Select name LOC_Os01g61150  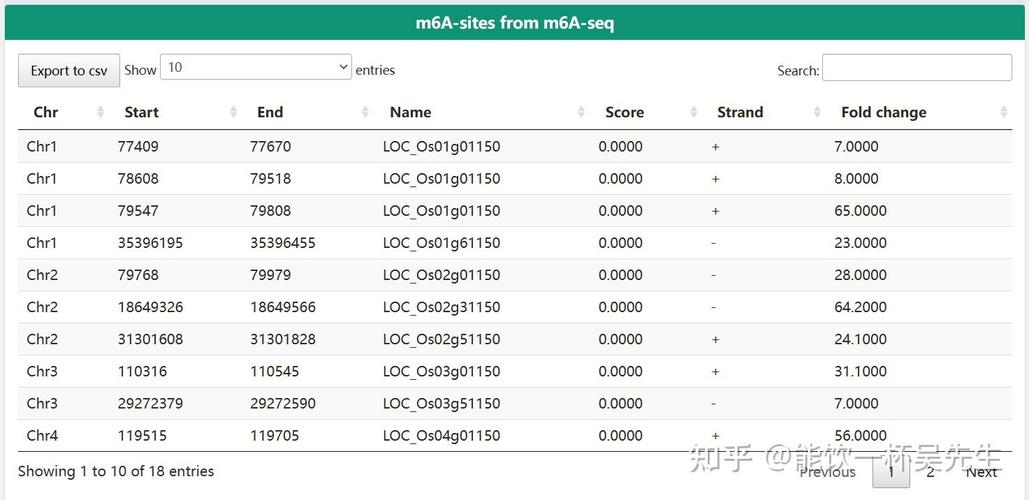click(x=442, y=243)
